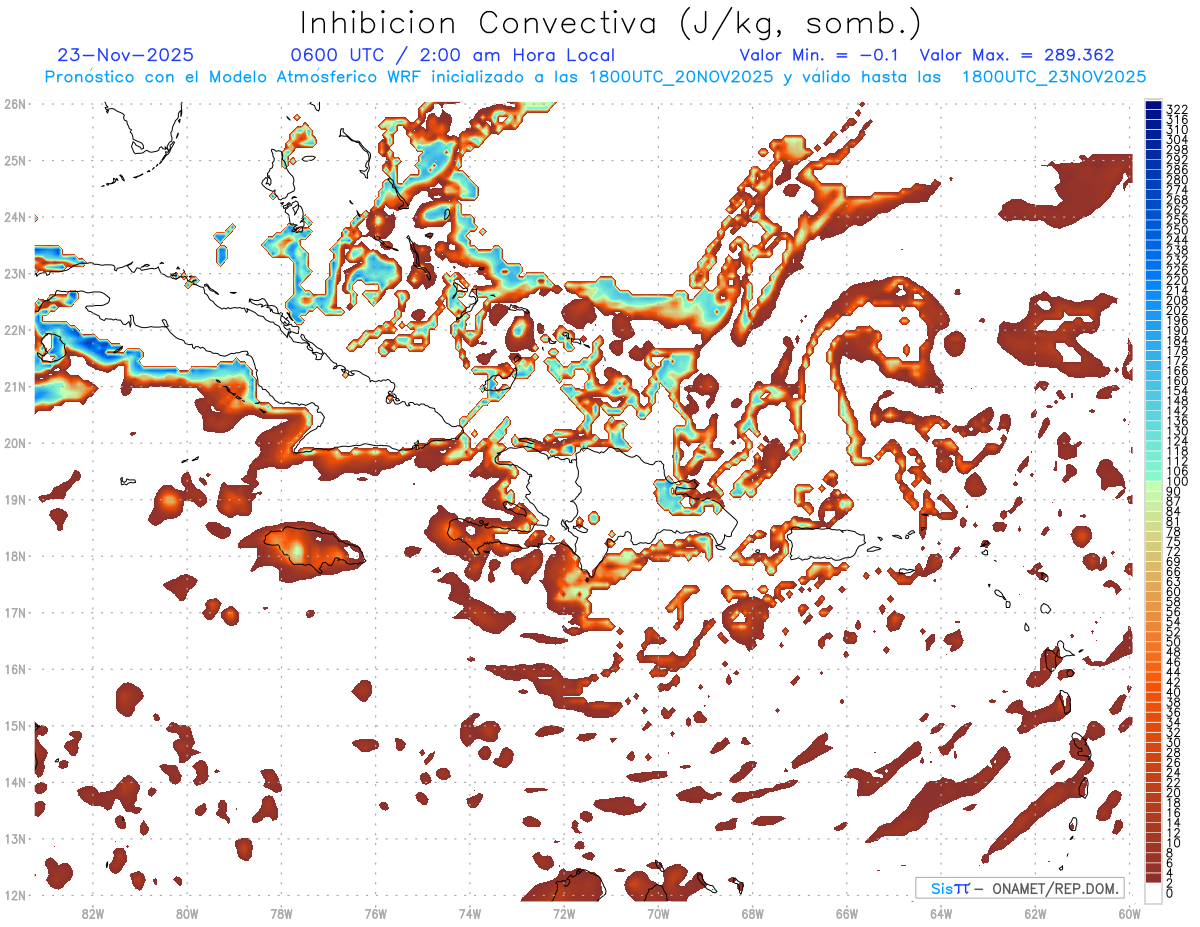Viewport: 1200px width, 927px height.
Task: Click the 18N latitude label
Action: [15, 555]
